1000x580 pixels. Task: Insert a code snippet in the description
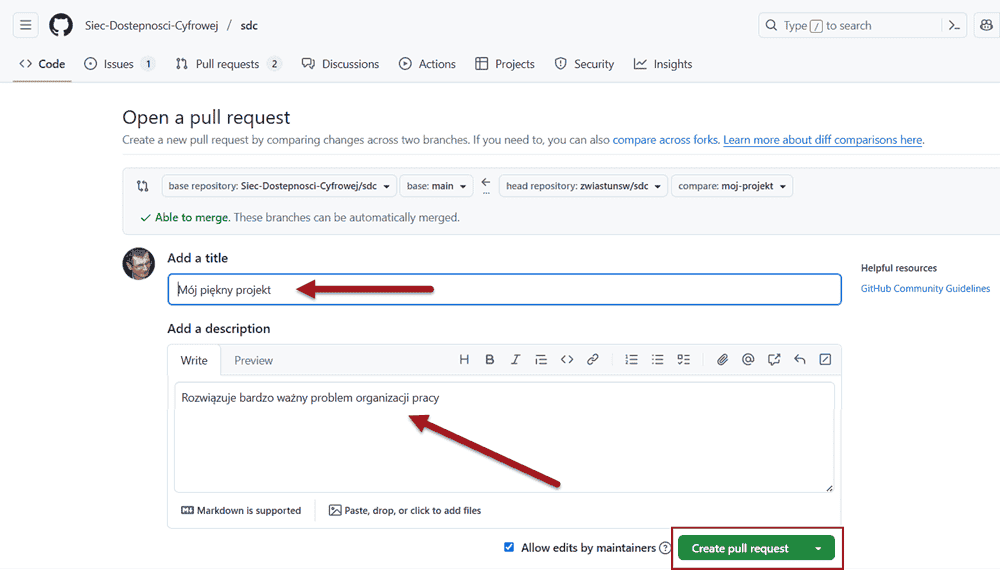567,360
